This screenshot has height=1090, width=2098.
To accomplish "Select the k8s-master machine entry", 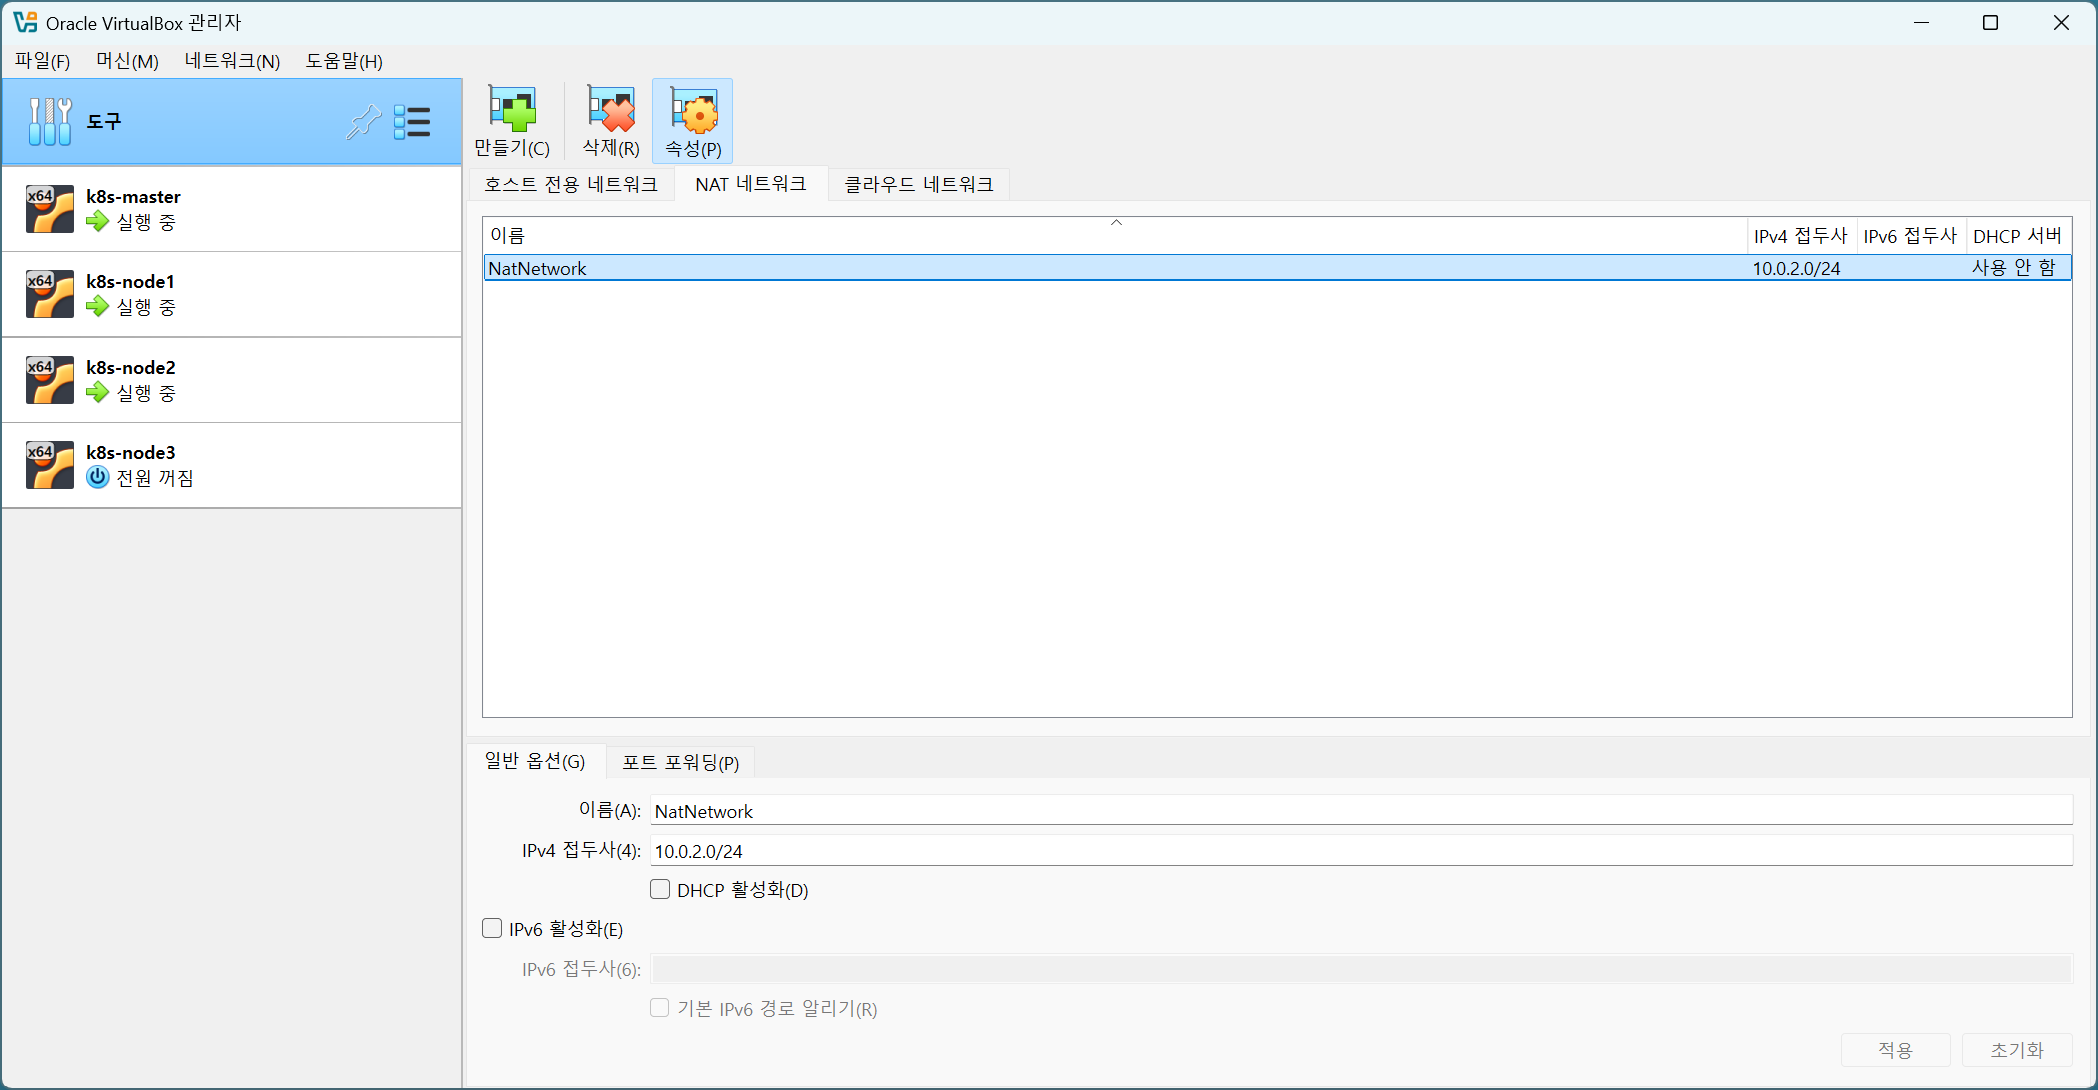I will tap(232, 209).
